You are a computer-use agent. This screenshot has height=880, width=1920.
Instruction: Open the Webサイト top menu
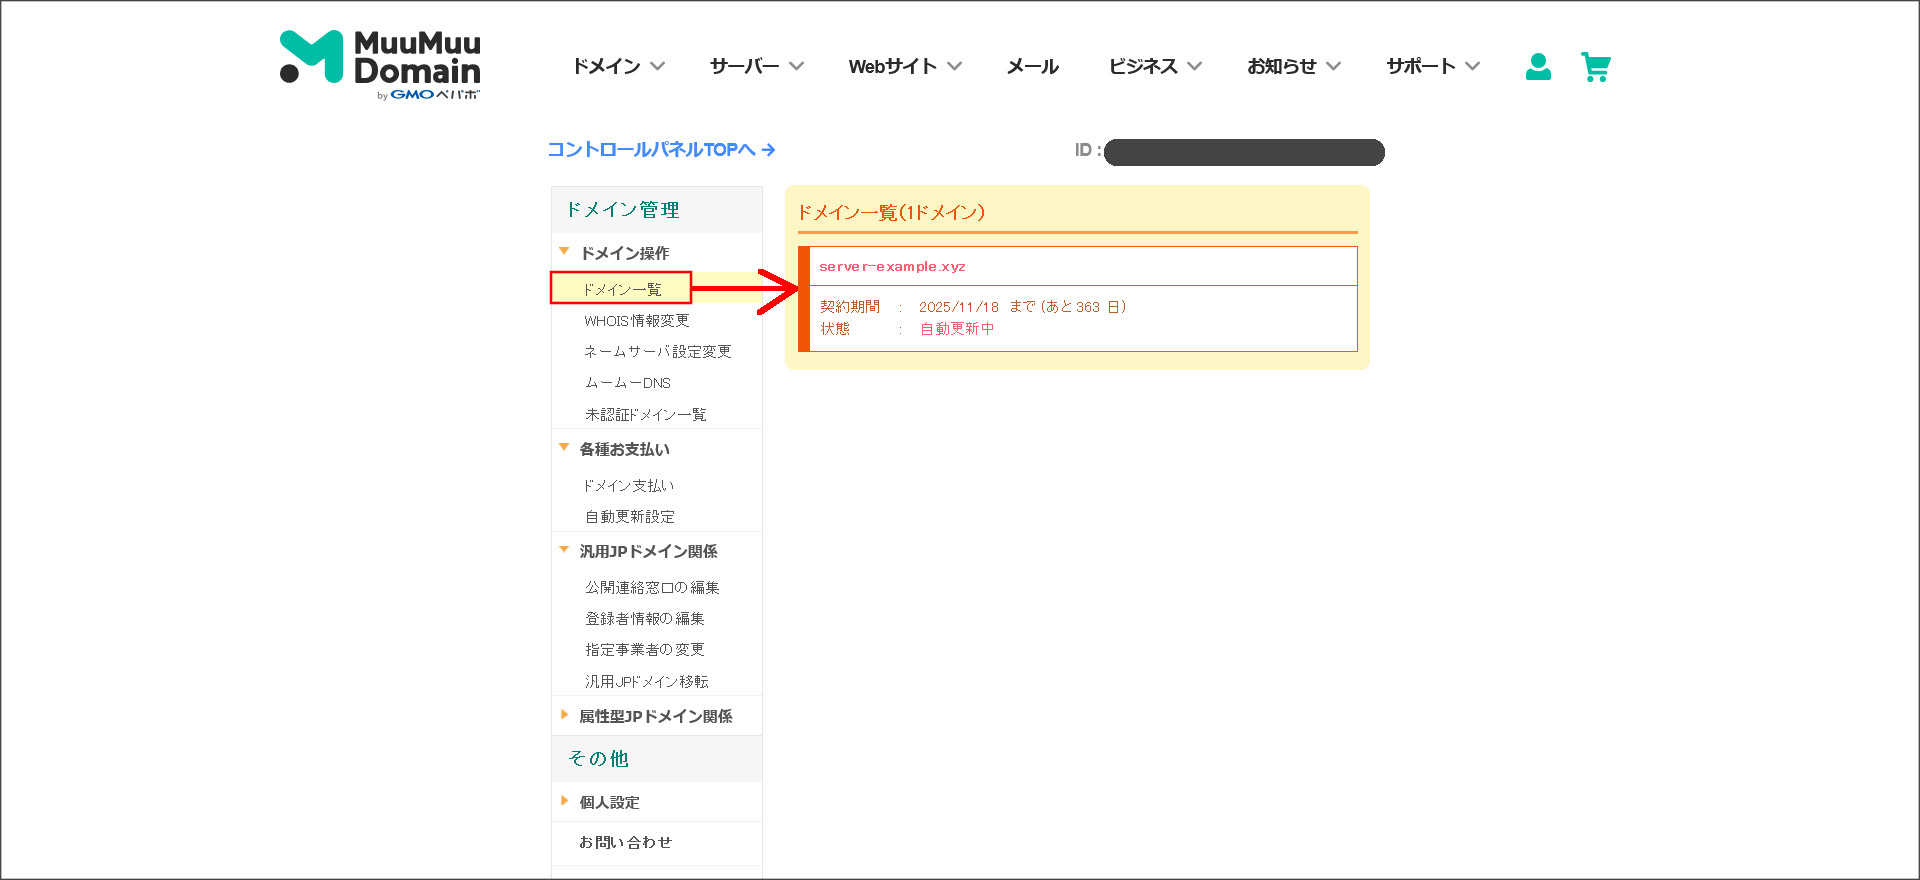[x=905, y=66]
